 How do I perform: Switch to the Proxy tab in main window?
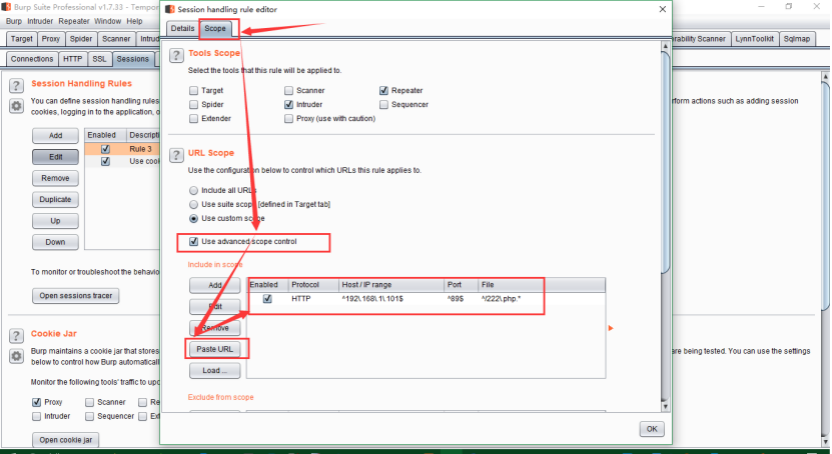pos(51,39)
